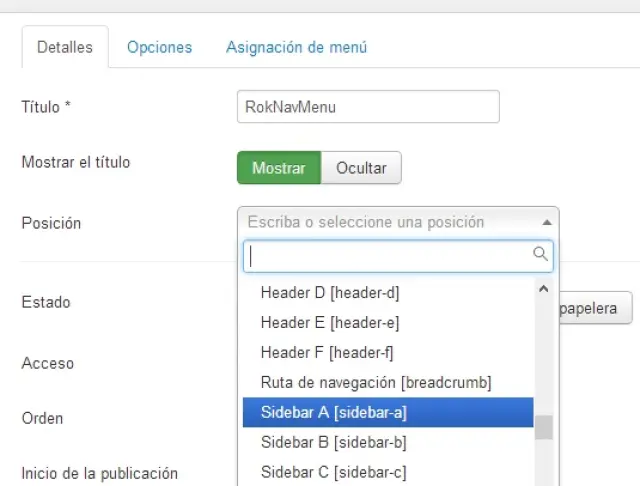The height and width of the screenshot is (486, 640).
Task: Choose Sidebar B [sidebar-b] position
Action: pos(333,442)
